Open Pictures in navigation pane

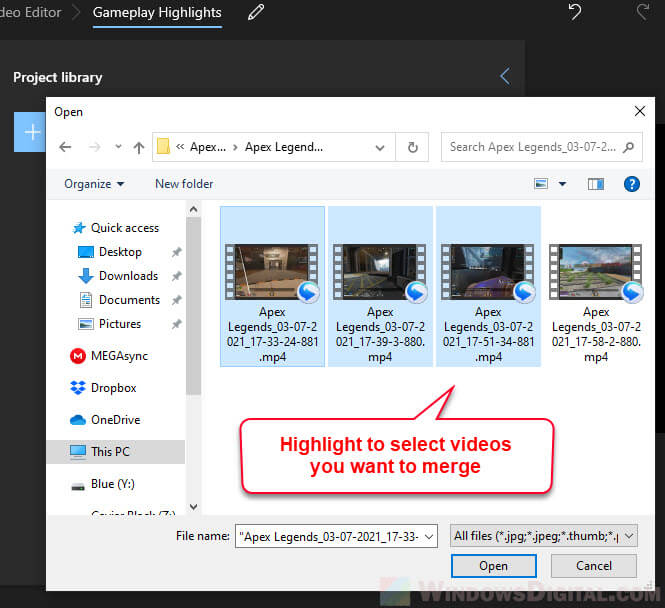[x=109, y=324]
